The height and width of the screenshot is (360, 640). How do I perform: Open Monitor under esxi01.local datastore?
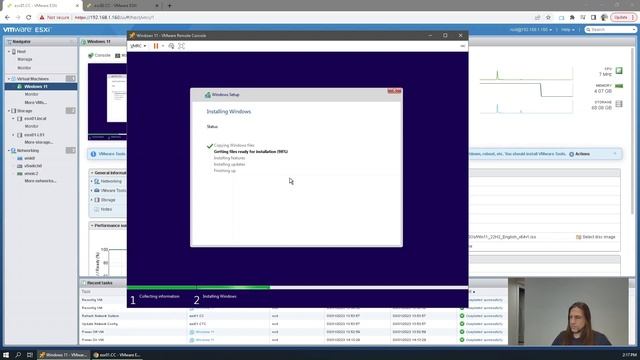pyautogui.click(x=31, y=127)
